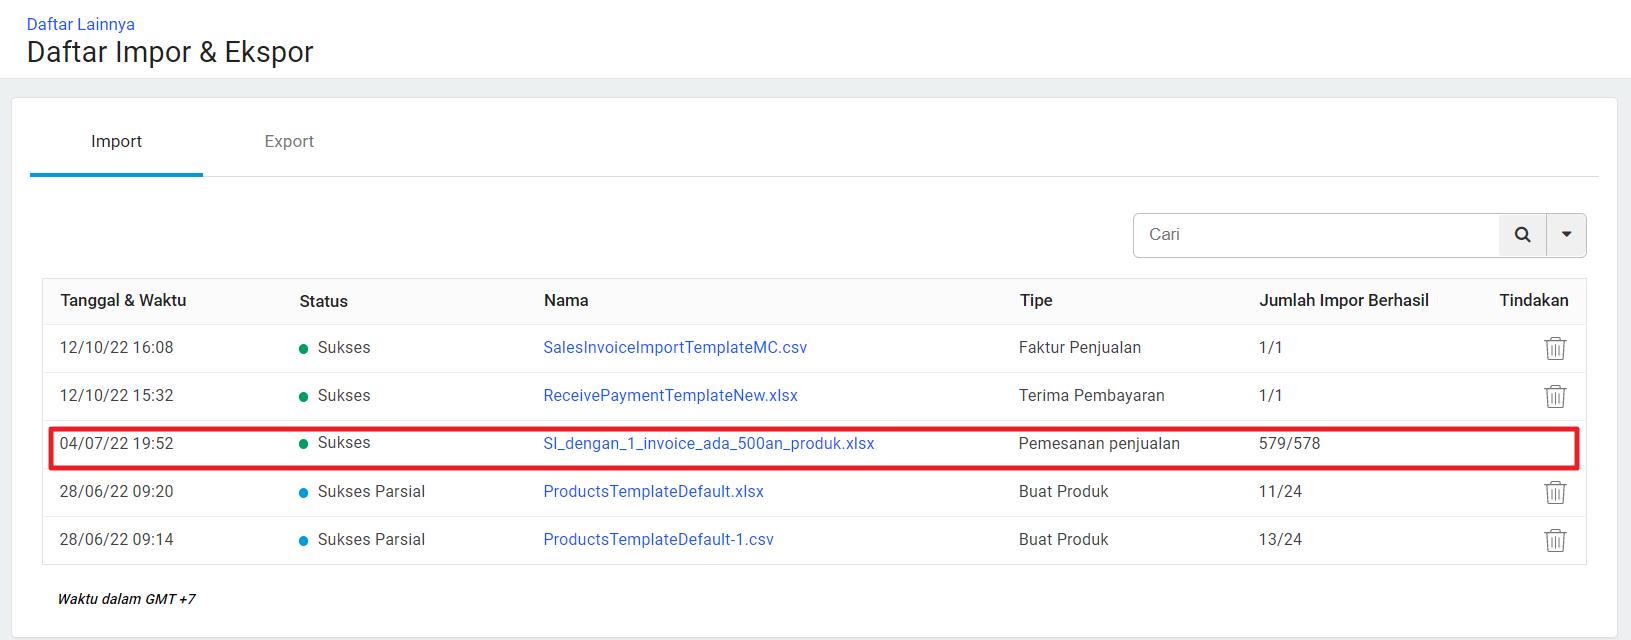The image size is (1631, 640).
Task: Click the Nama column header
Action: coord(566,301)
